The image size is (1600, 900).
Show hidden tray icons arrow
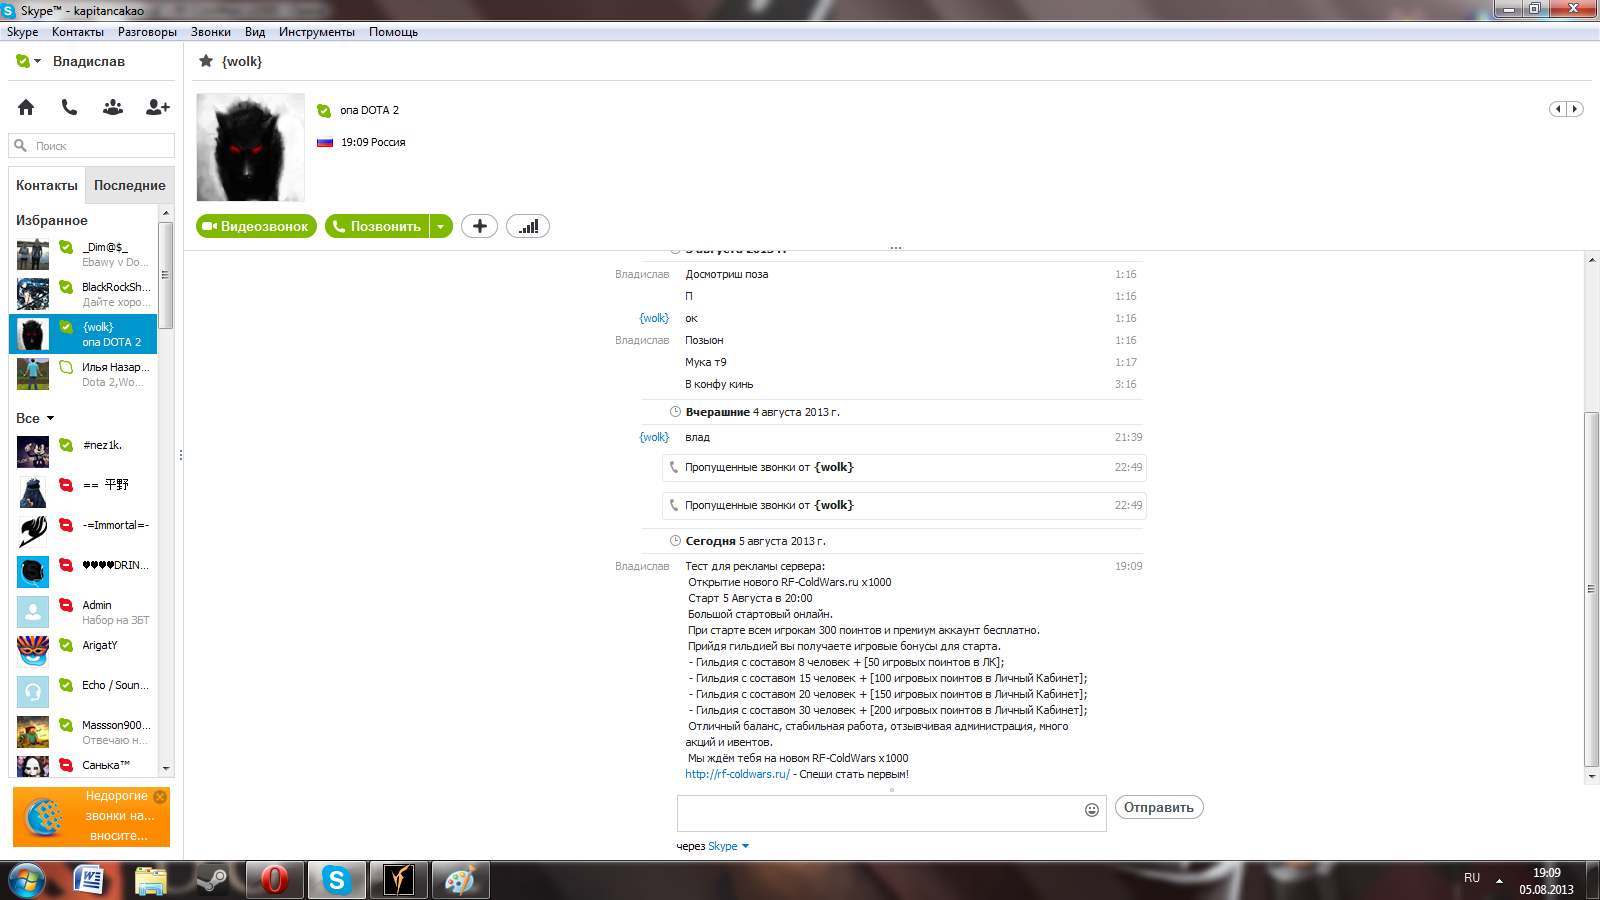(1499, 880)
